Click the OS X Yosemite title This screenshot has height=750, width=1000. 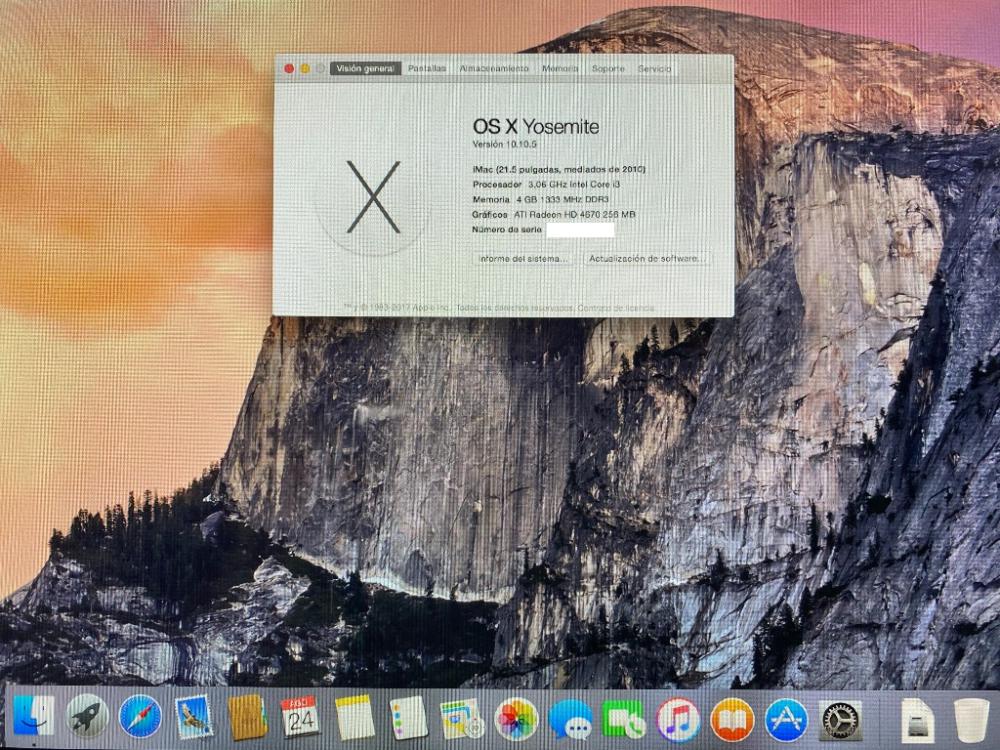pos(536,126)
